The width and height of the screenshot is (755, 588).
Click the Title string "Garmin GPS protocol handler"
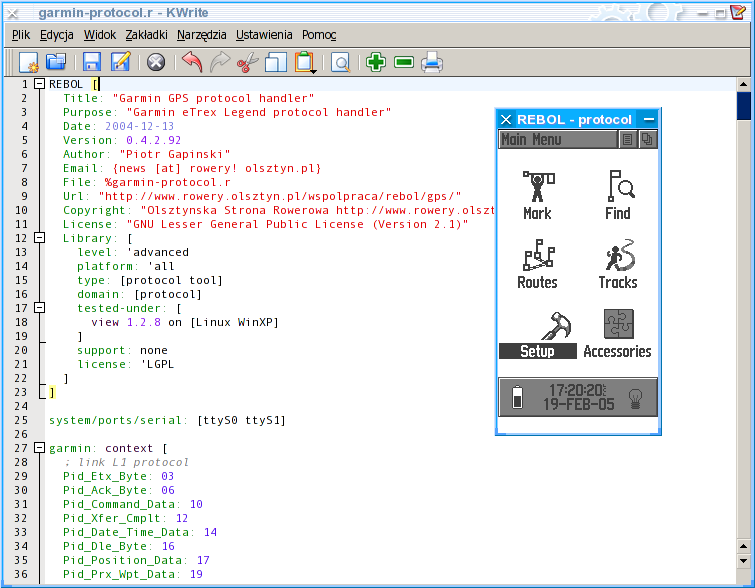[213, 98]
